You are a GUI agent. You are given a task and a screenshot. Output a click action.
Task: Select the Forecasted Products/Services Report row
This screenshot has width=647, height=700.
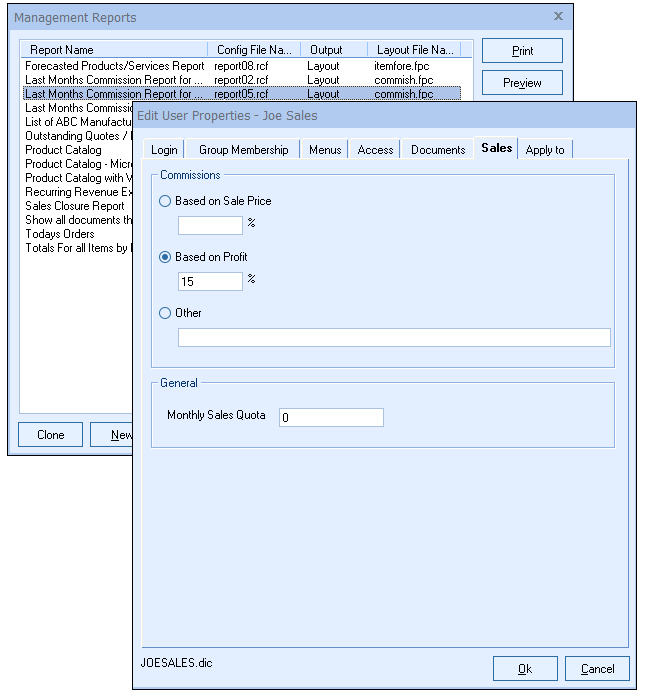(115, 66)
